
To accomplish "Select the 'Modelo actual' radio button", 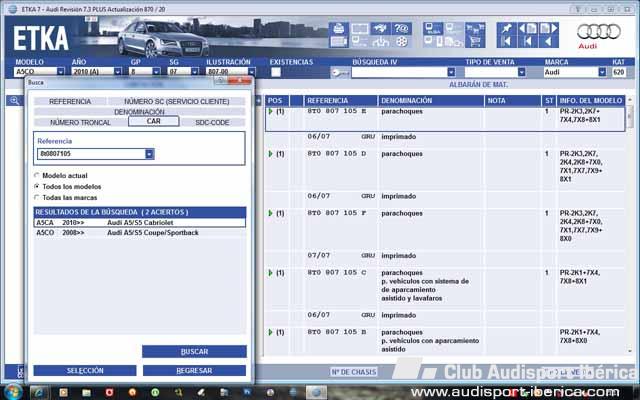I will coord(37,176).
